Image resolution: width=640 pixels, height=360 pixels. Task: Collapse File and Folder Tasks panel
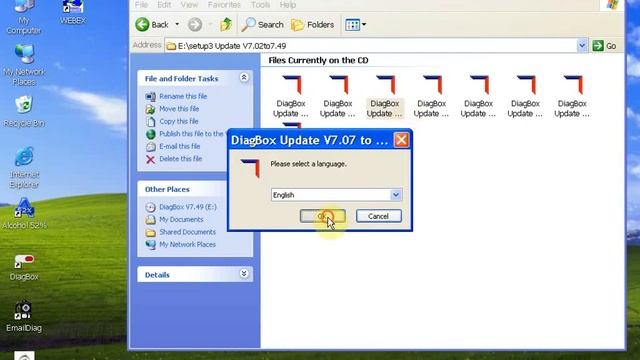pos(244,78)
